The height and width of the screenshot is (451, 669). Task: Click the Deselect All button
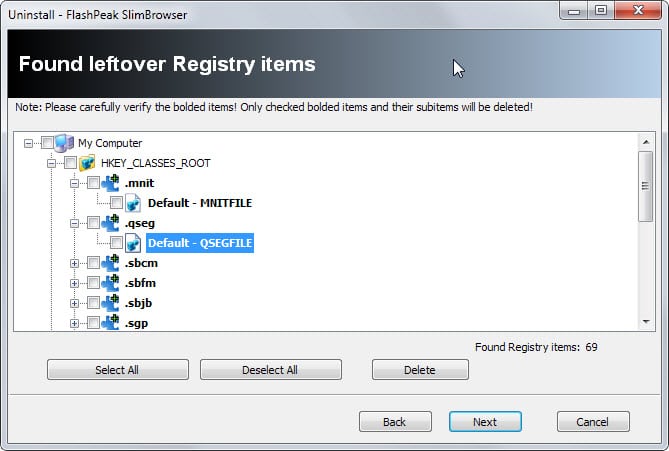pos(271,370)
